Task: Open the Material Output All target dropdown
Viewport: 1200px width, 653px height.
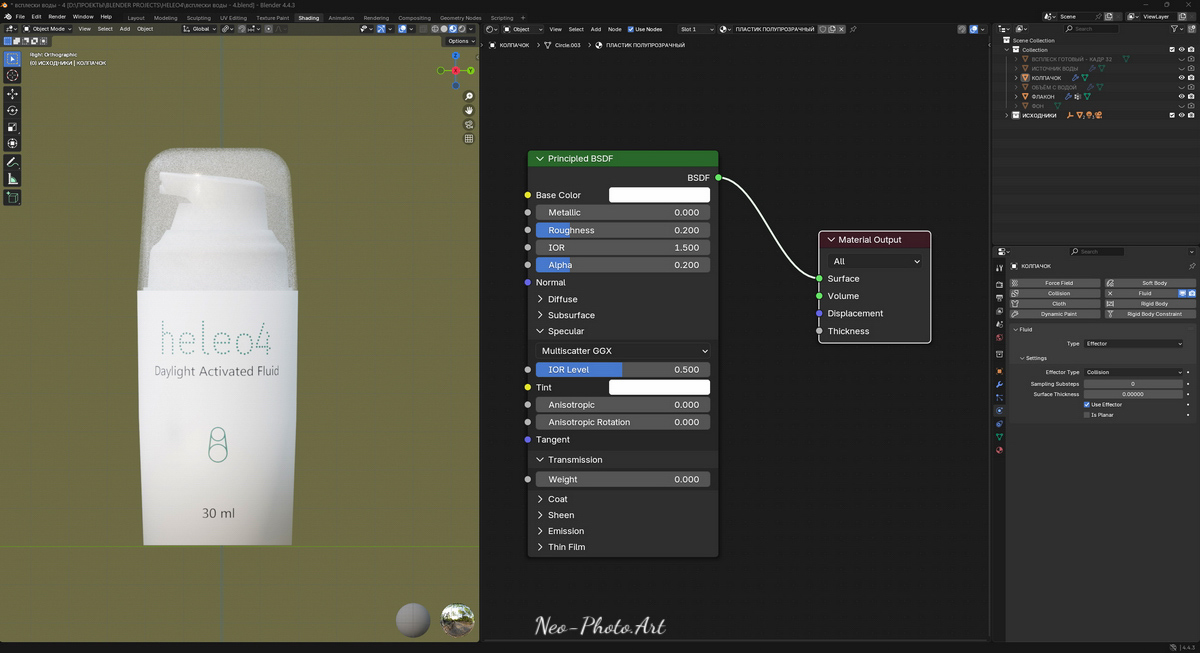Action: point(875,261)
